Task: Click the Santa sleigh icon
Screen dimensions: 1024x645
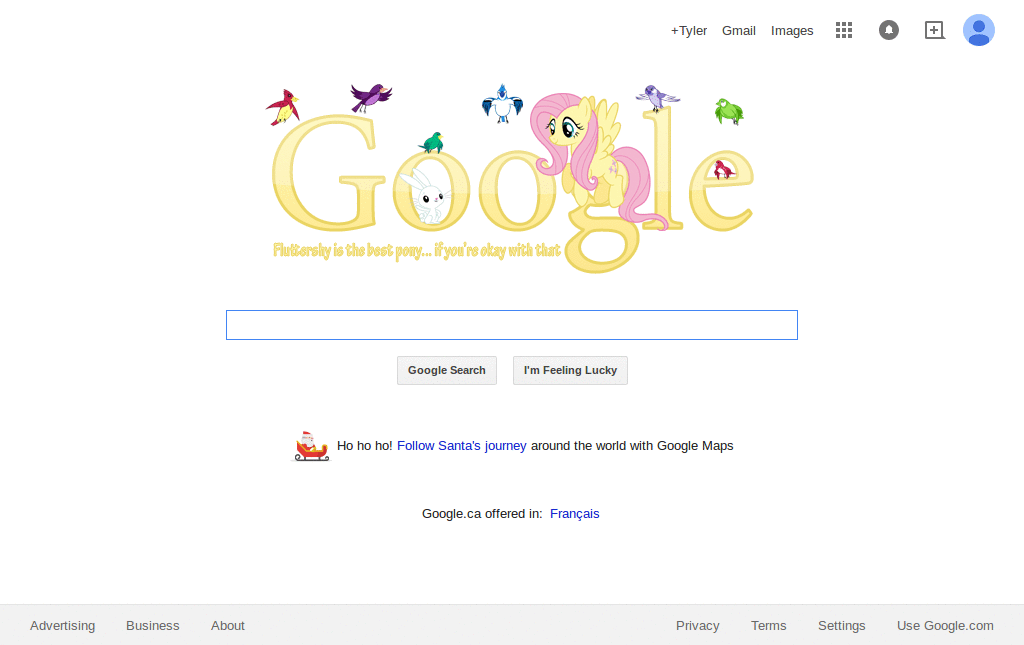Action: [311, 447]
